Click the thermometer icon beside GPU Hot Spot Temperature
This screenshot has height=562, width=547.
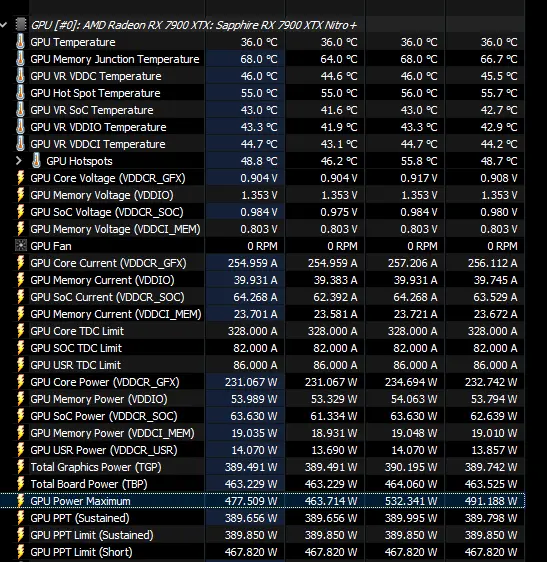[20, 93]
